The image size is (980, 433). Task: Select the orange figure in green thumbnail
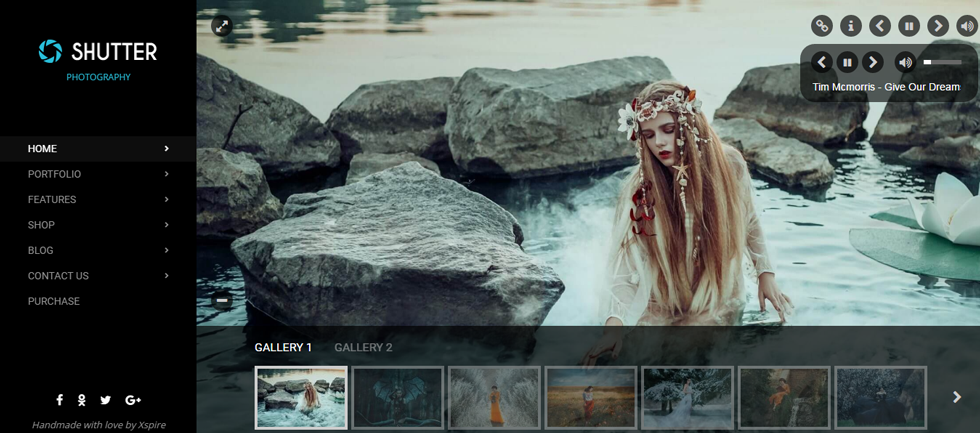coord(784,397)
